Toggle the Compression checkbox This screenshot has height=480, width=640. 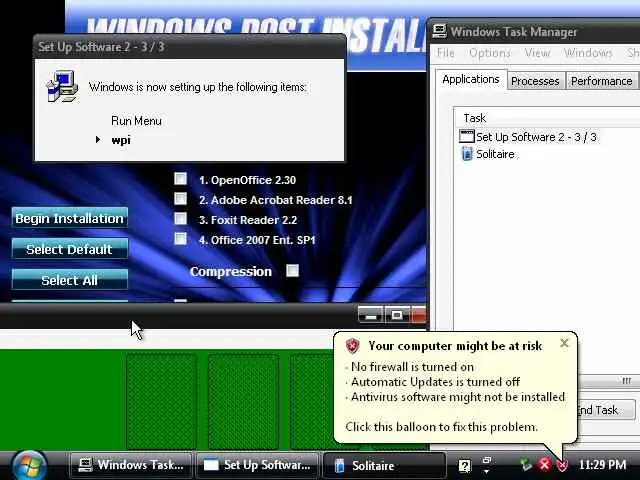pyautogui.click(x=292, y=271)
